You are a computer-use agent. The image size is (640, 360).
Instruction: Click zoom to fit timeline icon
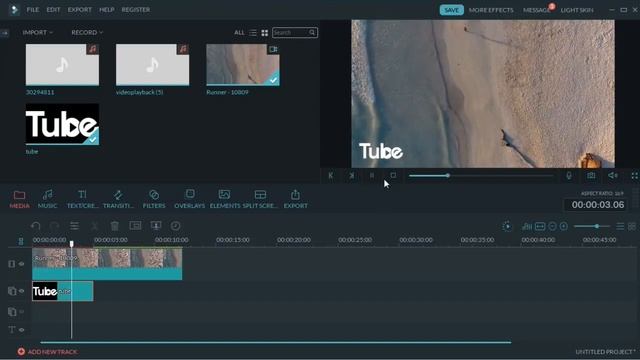[540, 226]
